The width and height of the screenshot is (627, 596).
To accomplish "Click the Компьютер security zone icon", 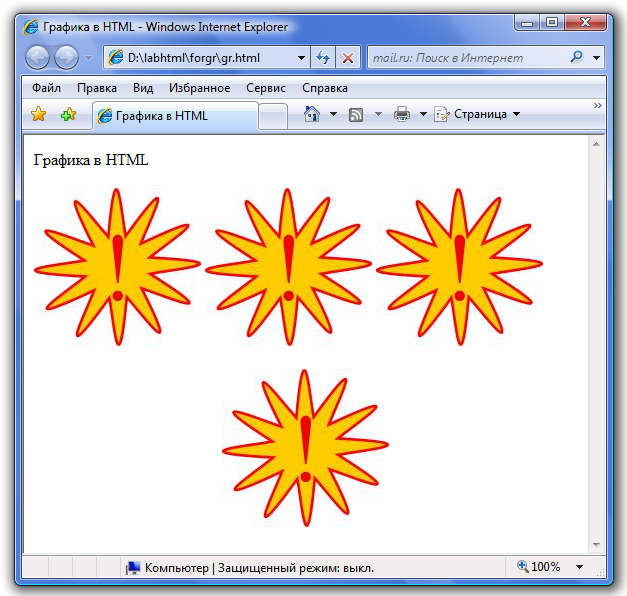I will 133,568.
